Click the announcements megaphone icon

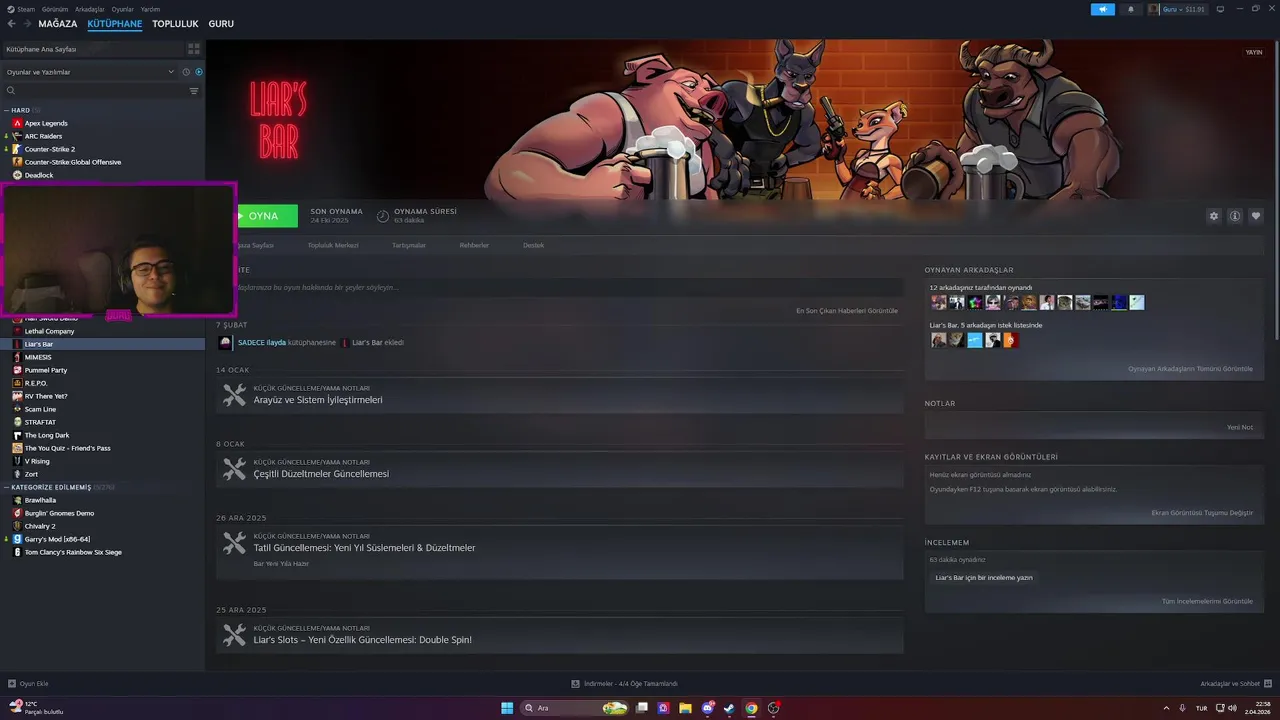(x=1103, y=9)
